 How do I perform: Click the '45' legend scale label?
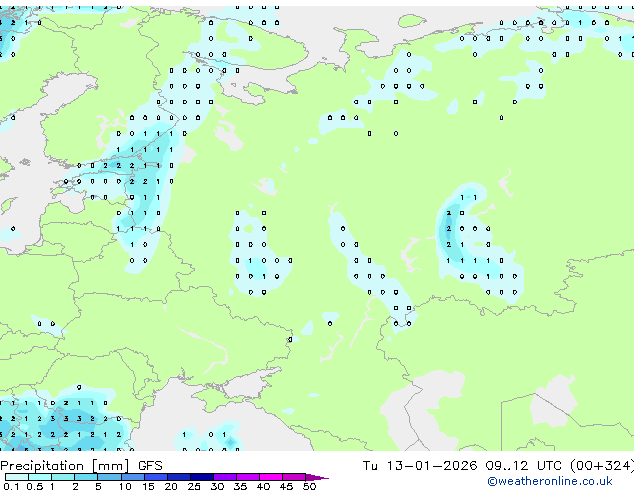(286, 486)
